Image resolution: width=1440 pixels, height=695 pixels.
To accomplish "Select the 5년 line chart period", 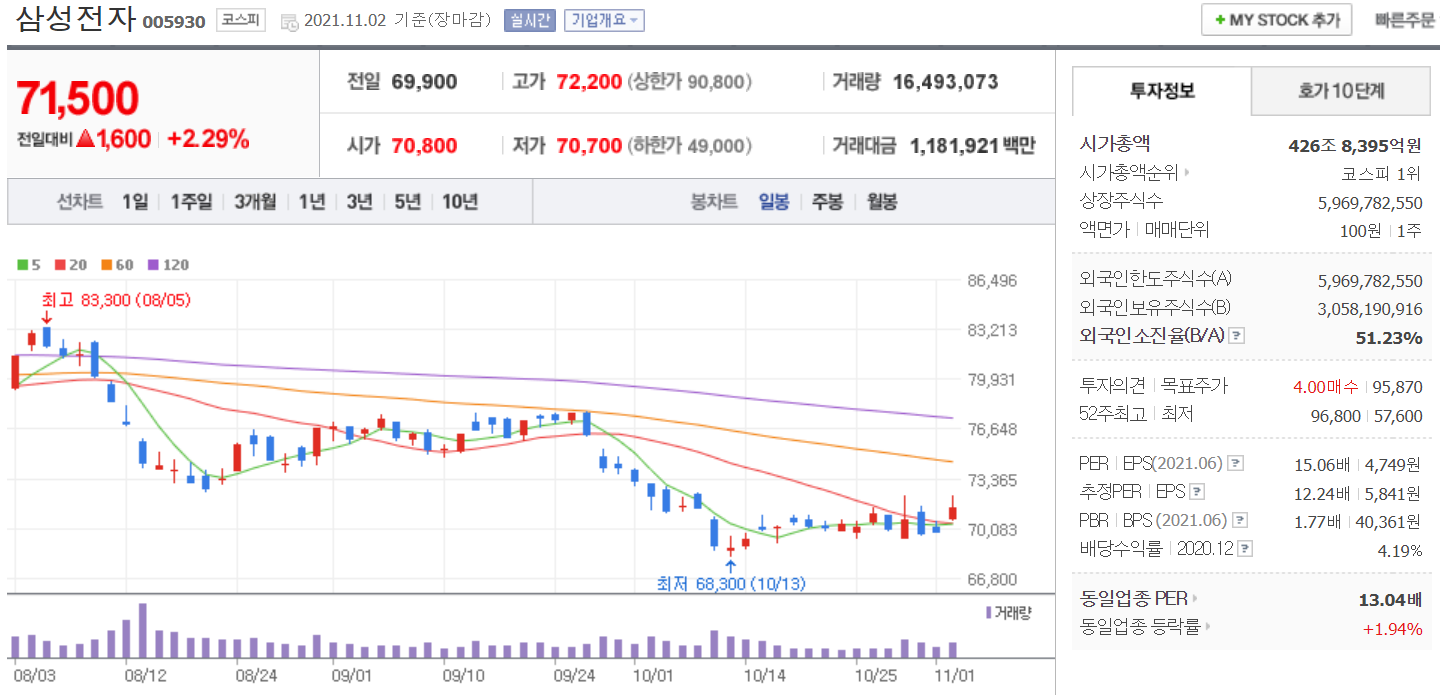I will click(x=408, y=202).
